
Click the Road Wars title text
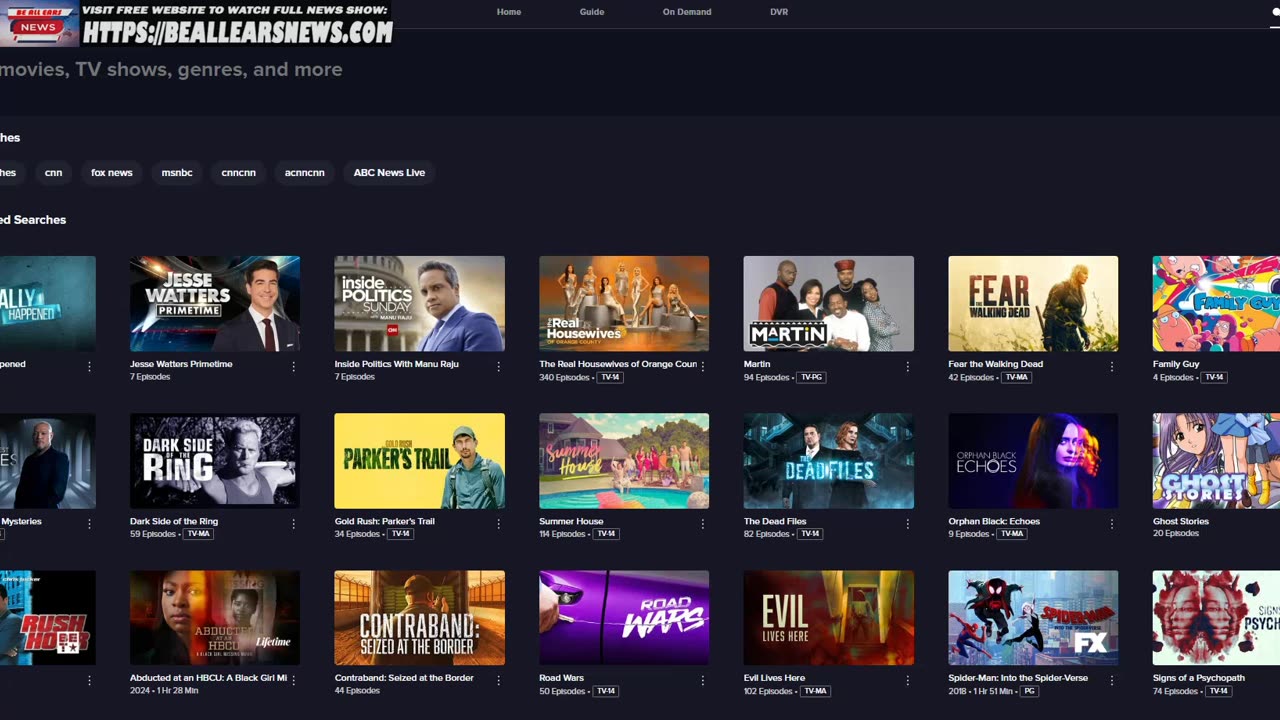pos(561,678)
